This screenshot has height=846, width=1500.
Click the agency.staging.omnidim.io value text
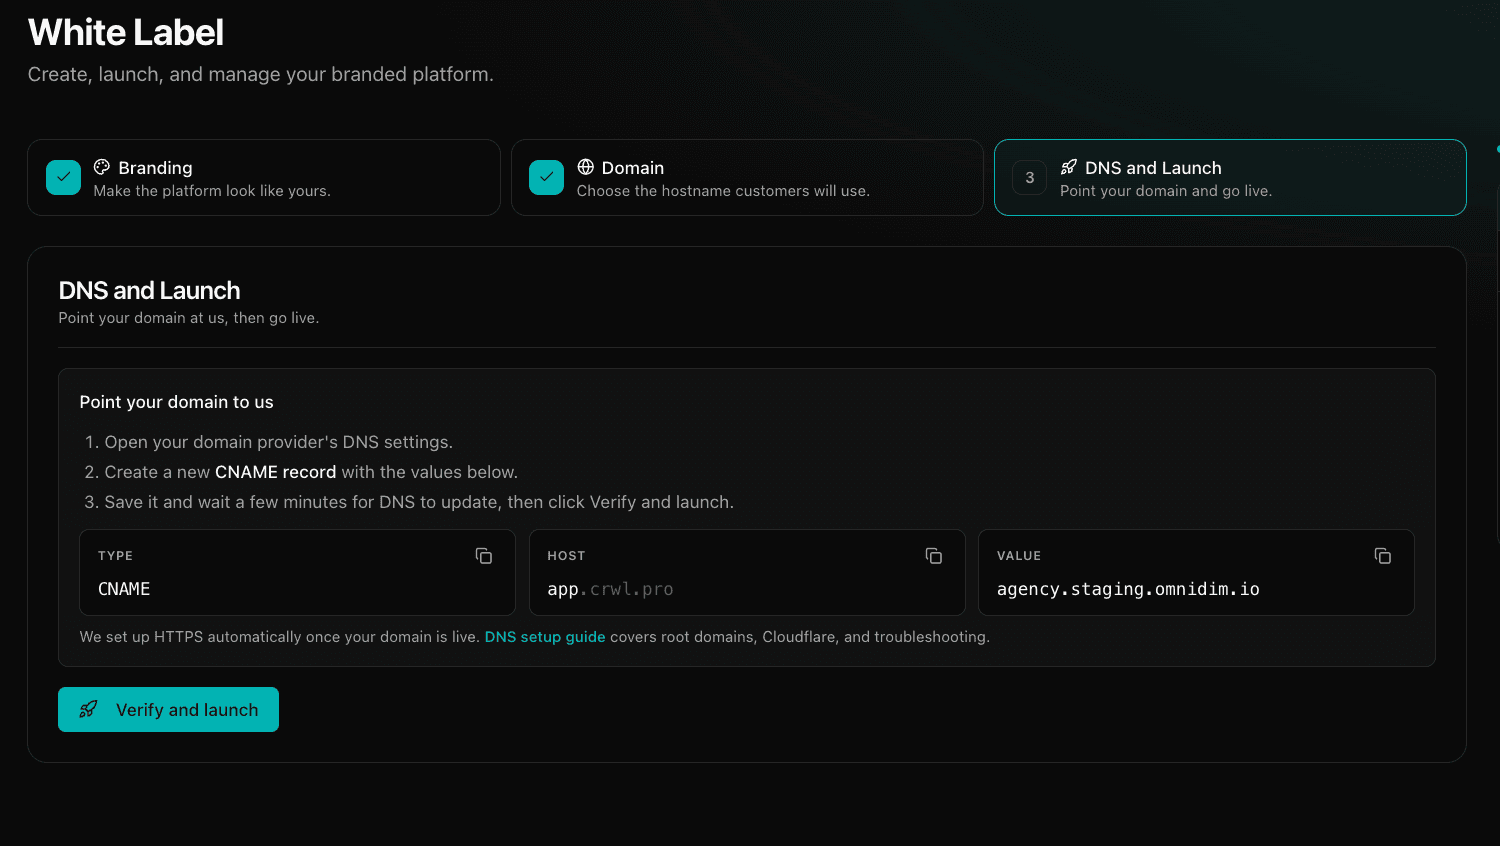pos(1128,589)
